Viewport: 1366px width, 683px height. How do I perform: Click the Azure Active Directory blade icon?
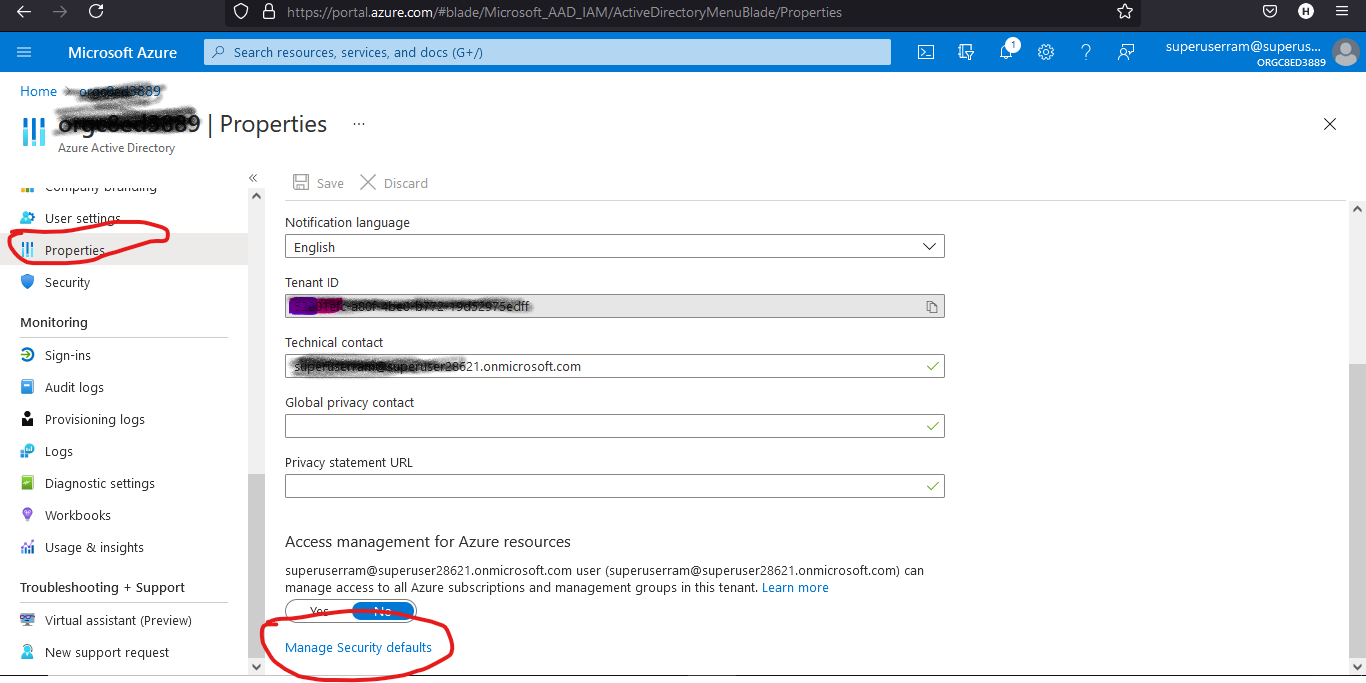pyautogui.click(x=34, y=130)
